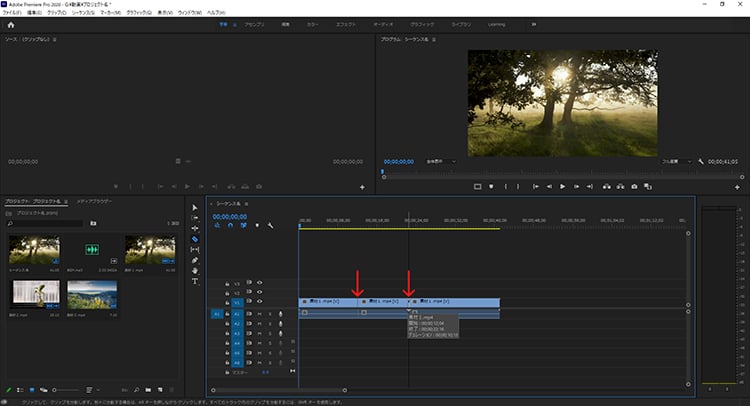
Task: Add a marker in the timeline panel
Action: coord(257,225)
